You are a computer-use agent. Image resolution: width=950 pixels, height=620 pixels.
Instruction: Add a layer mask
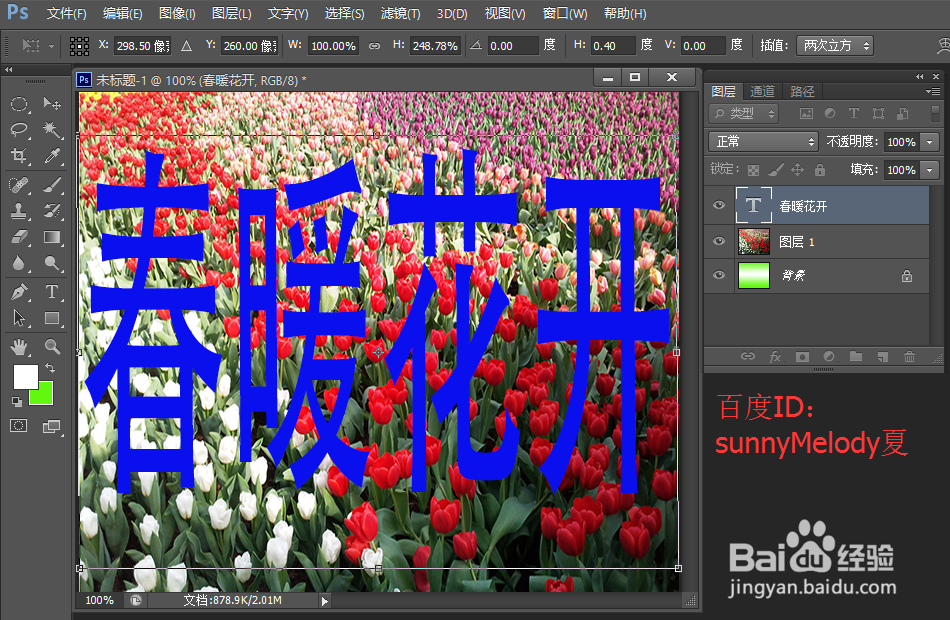tap(802, 356)
